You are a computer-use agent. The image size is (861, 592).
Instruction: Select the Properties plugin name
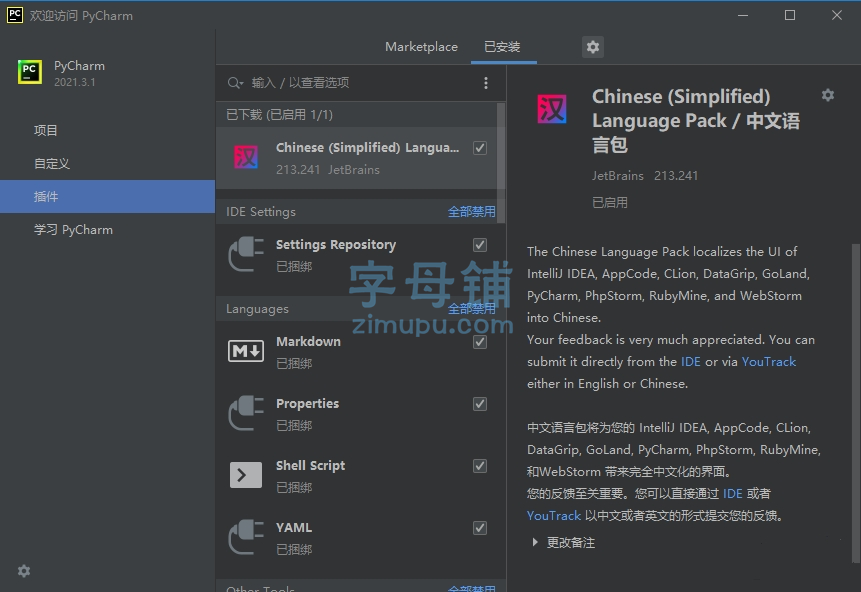[x=308, y=404]
